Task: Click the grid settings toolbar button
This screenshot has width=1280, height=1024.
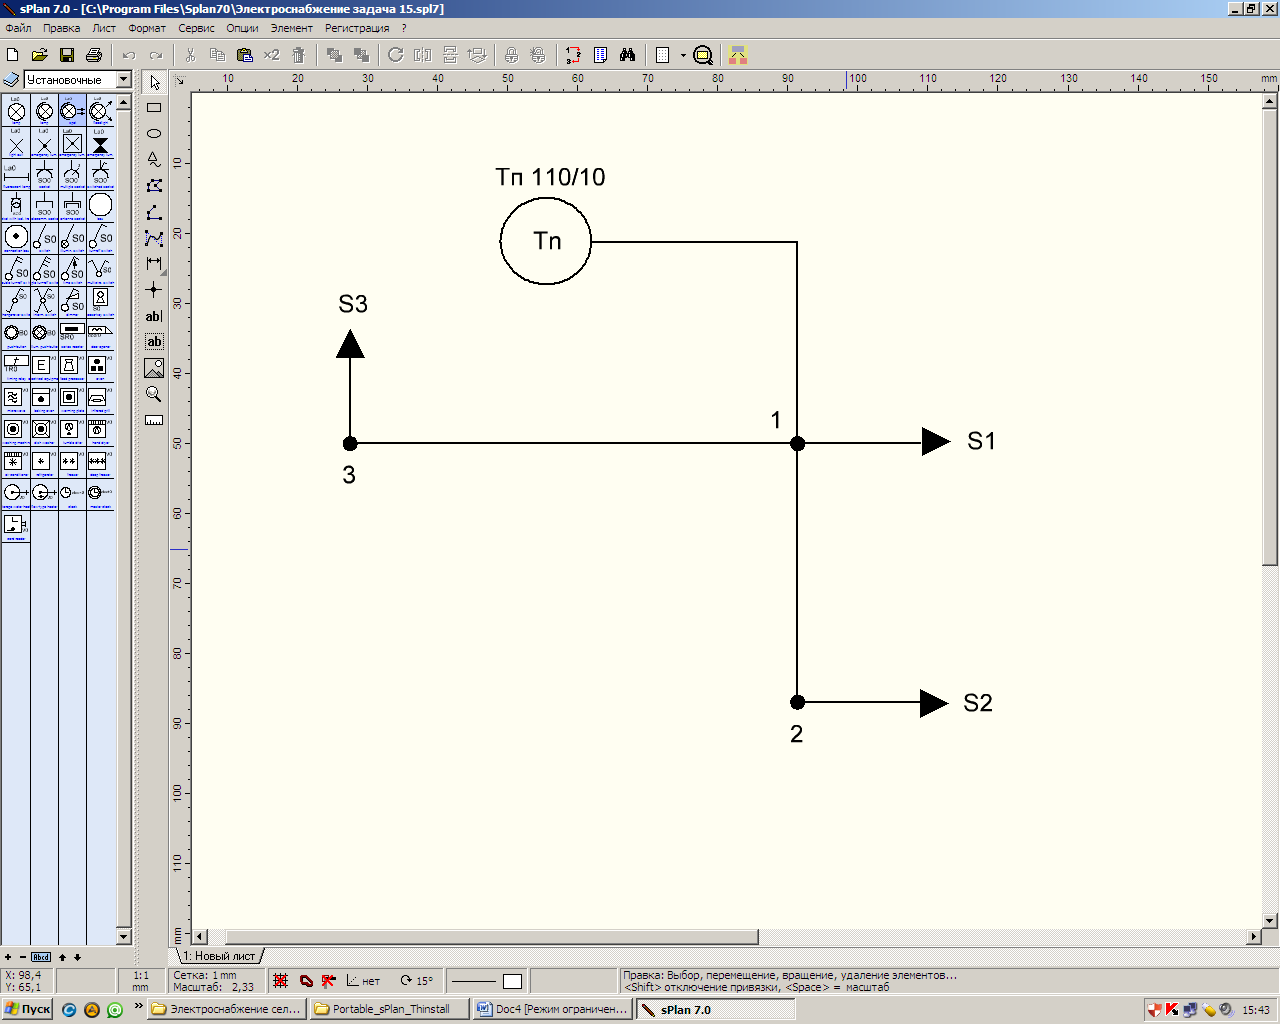Action: [x=663, y=55]
